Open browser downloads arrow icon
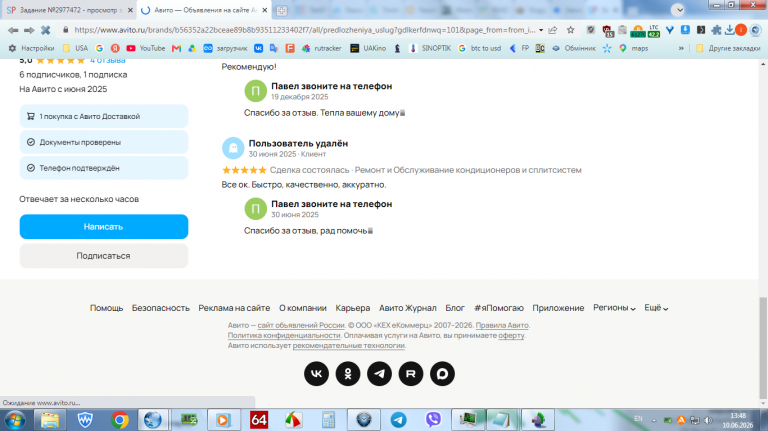The width and height of the screenshot is (768, 431). (729, 30)
